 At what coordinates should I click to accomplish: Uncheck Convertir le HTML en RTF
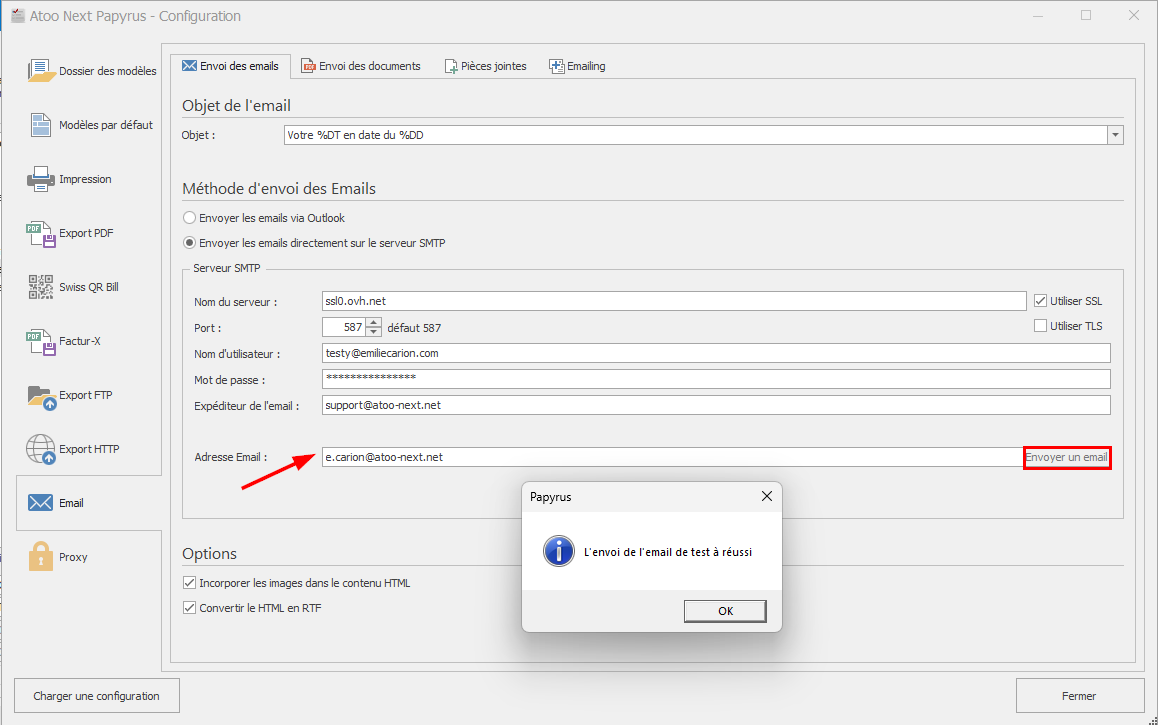pyautogui.click(x=190, y=607)
